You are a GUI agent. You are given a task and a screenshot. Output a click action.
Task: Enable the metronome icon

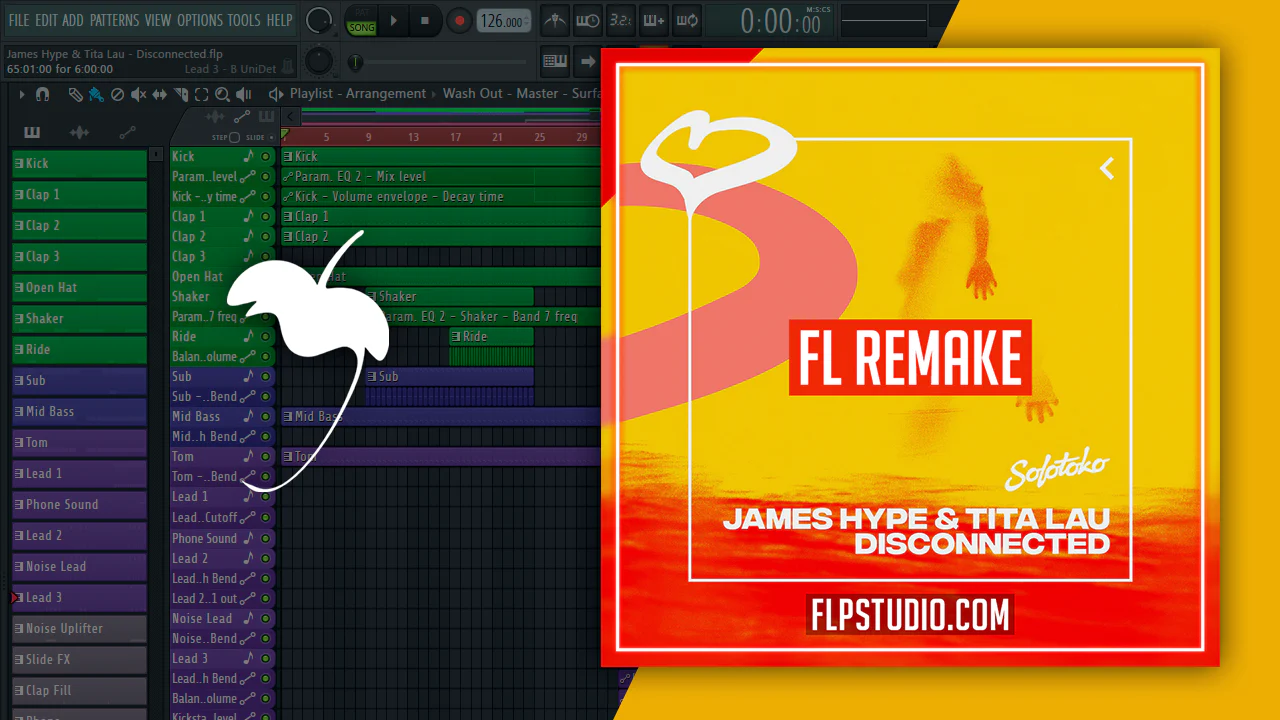click(x=553, y=20)
